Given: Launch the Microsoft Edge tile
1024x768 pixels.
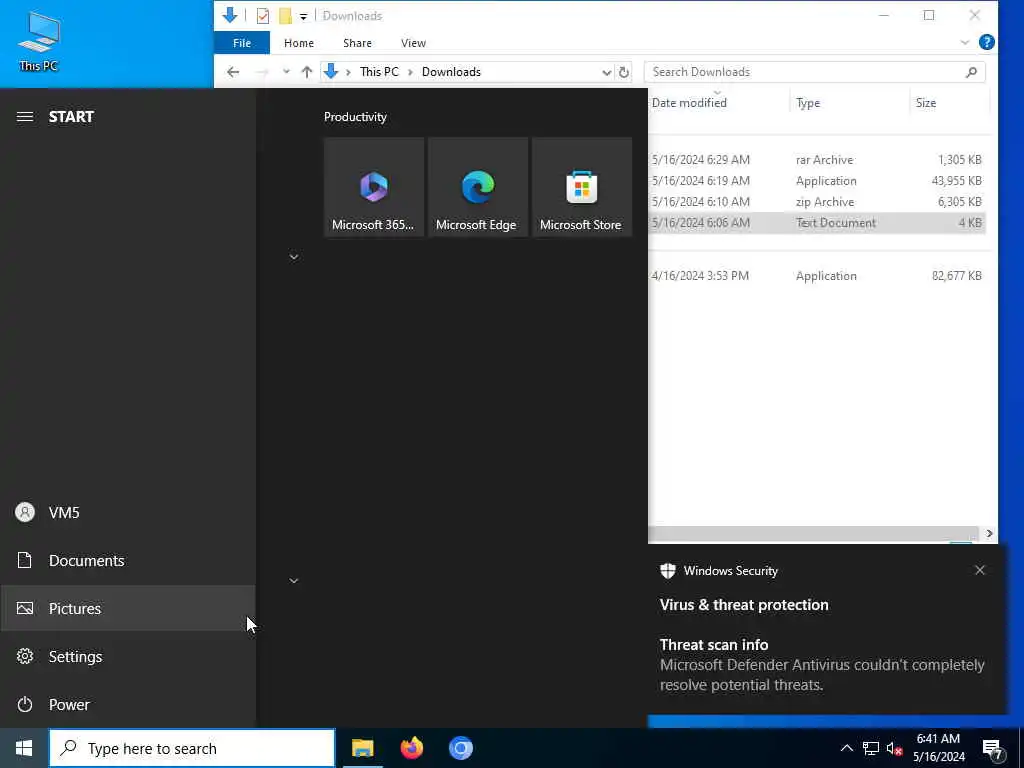Looking at the screenshot, I should [477, 187].
